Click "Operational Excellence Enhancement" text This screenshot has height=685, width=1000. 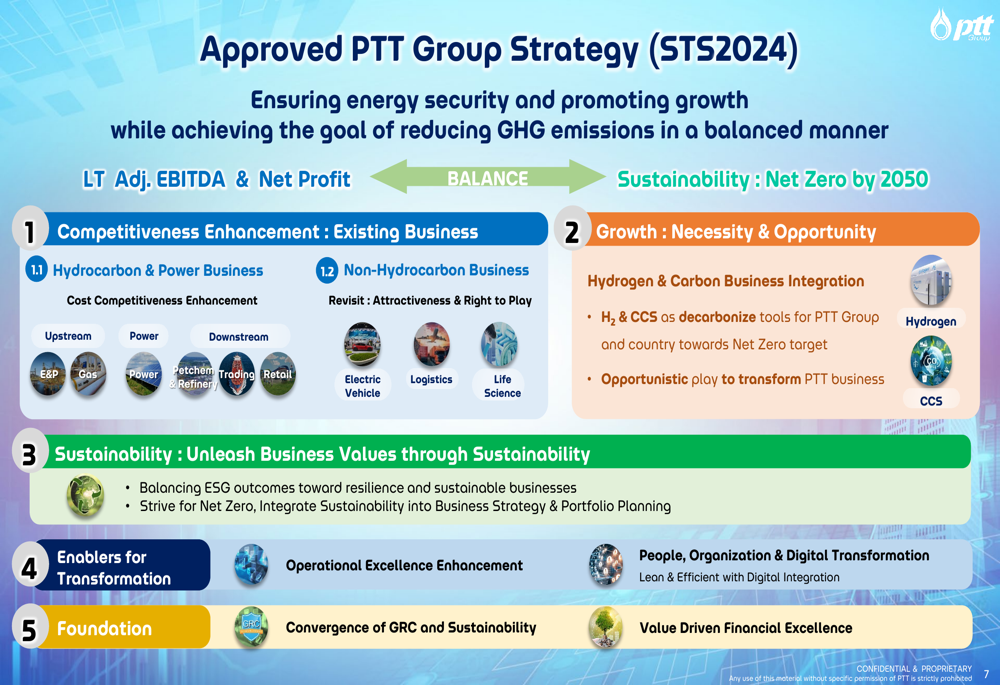[404, 566]
